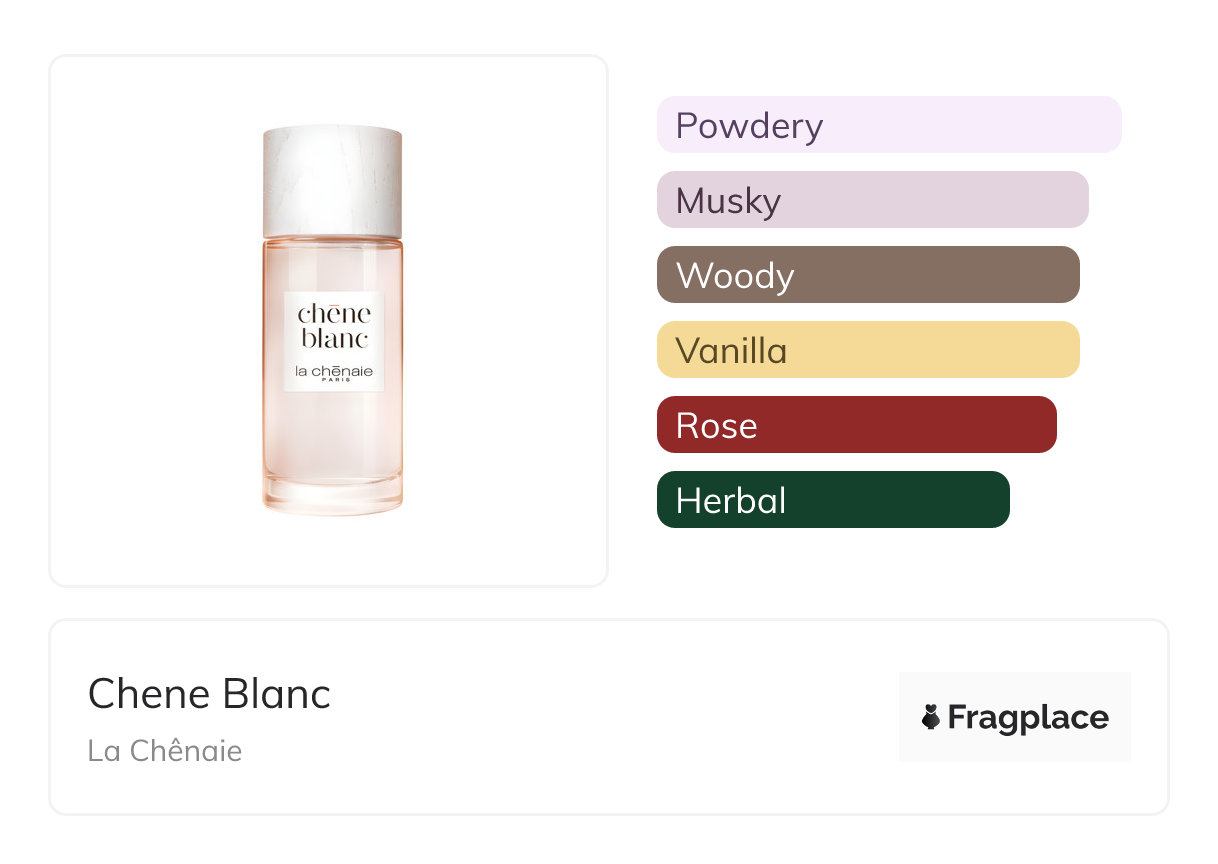This screenshot has height=864, width=1218.
Task: Select the Musky accord bar
Action: (x=872, y=200)
